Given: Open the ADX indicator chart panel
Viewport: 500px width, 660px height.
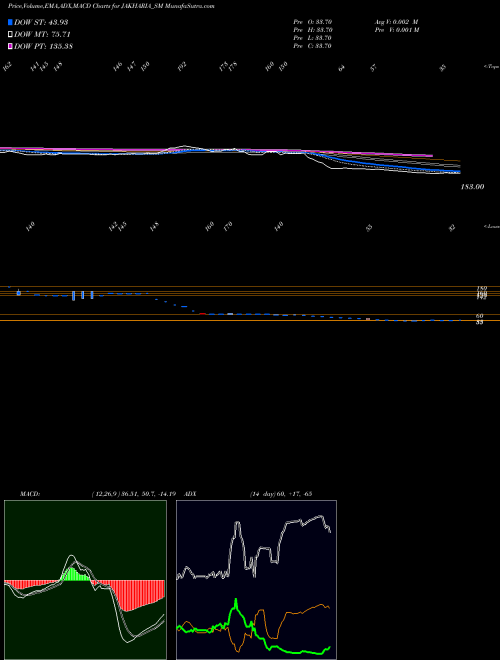Looking at the screenshot, I should 256,580.
